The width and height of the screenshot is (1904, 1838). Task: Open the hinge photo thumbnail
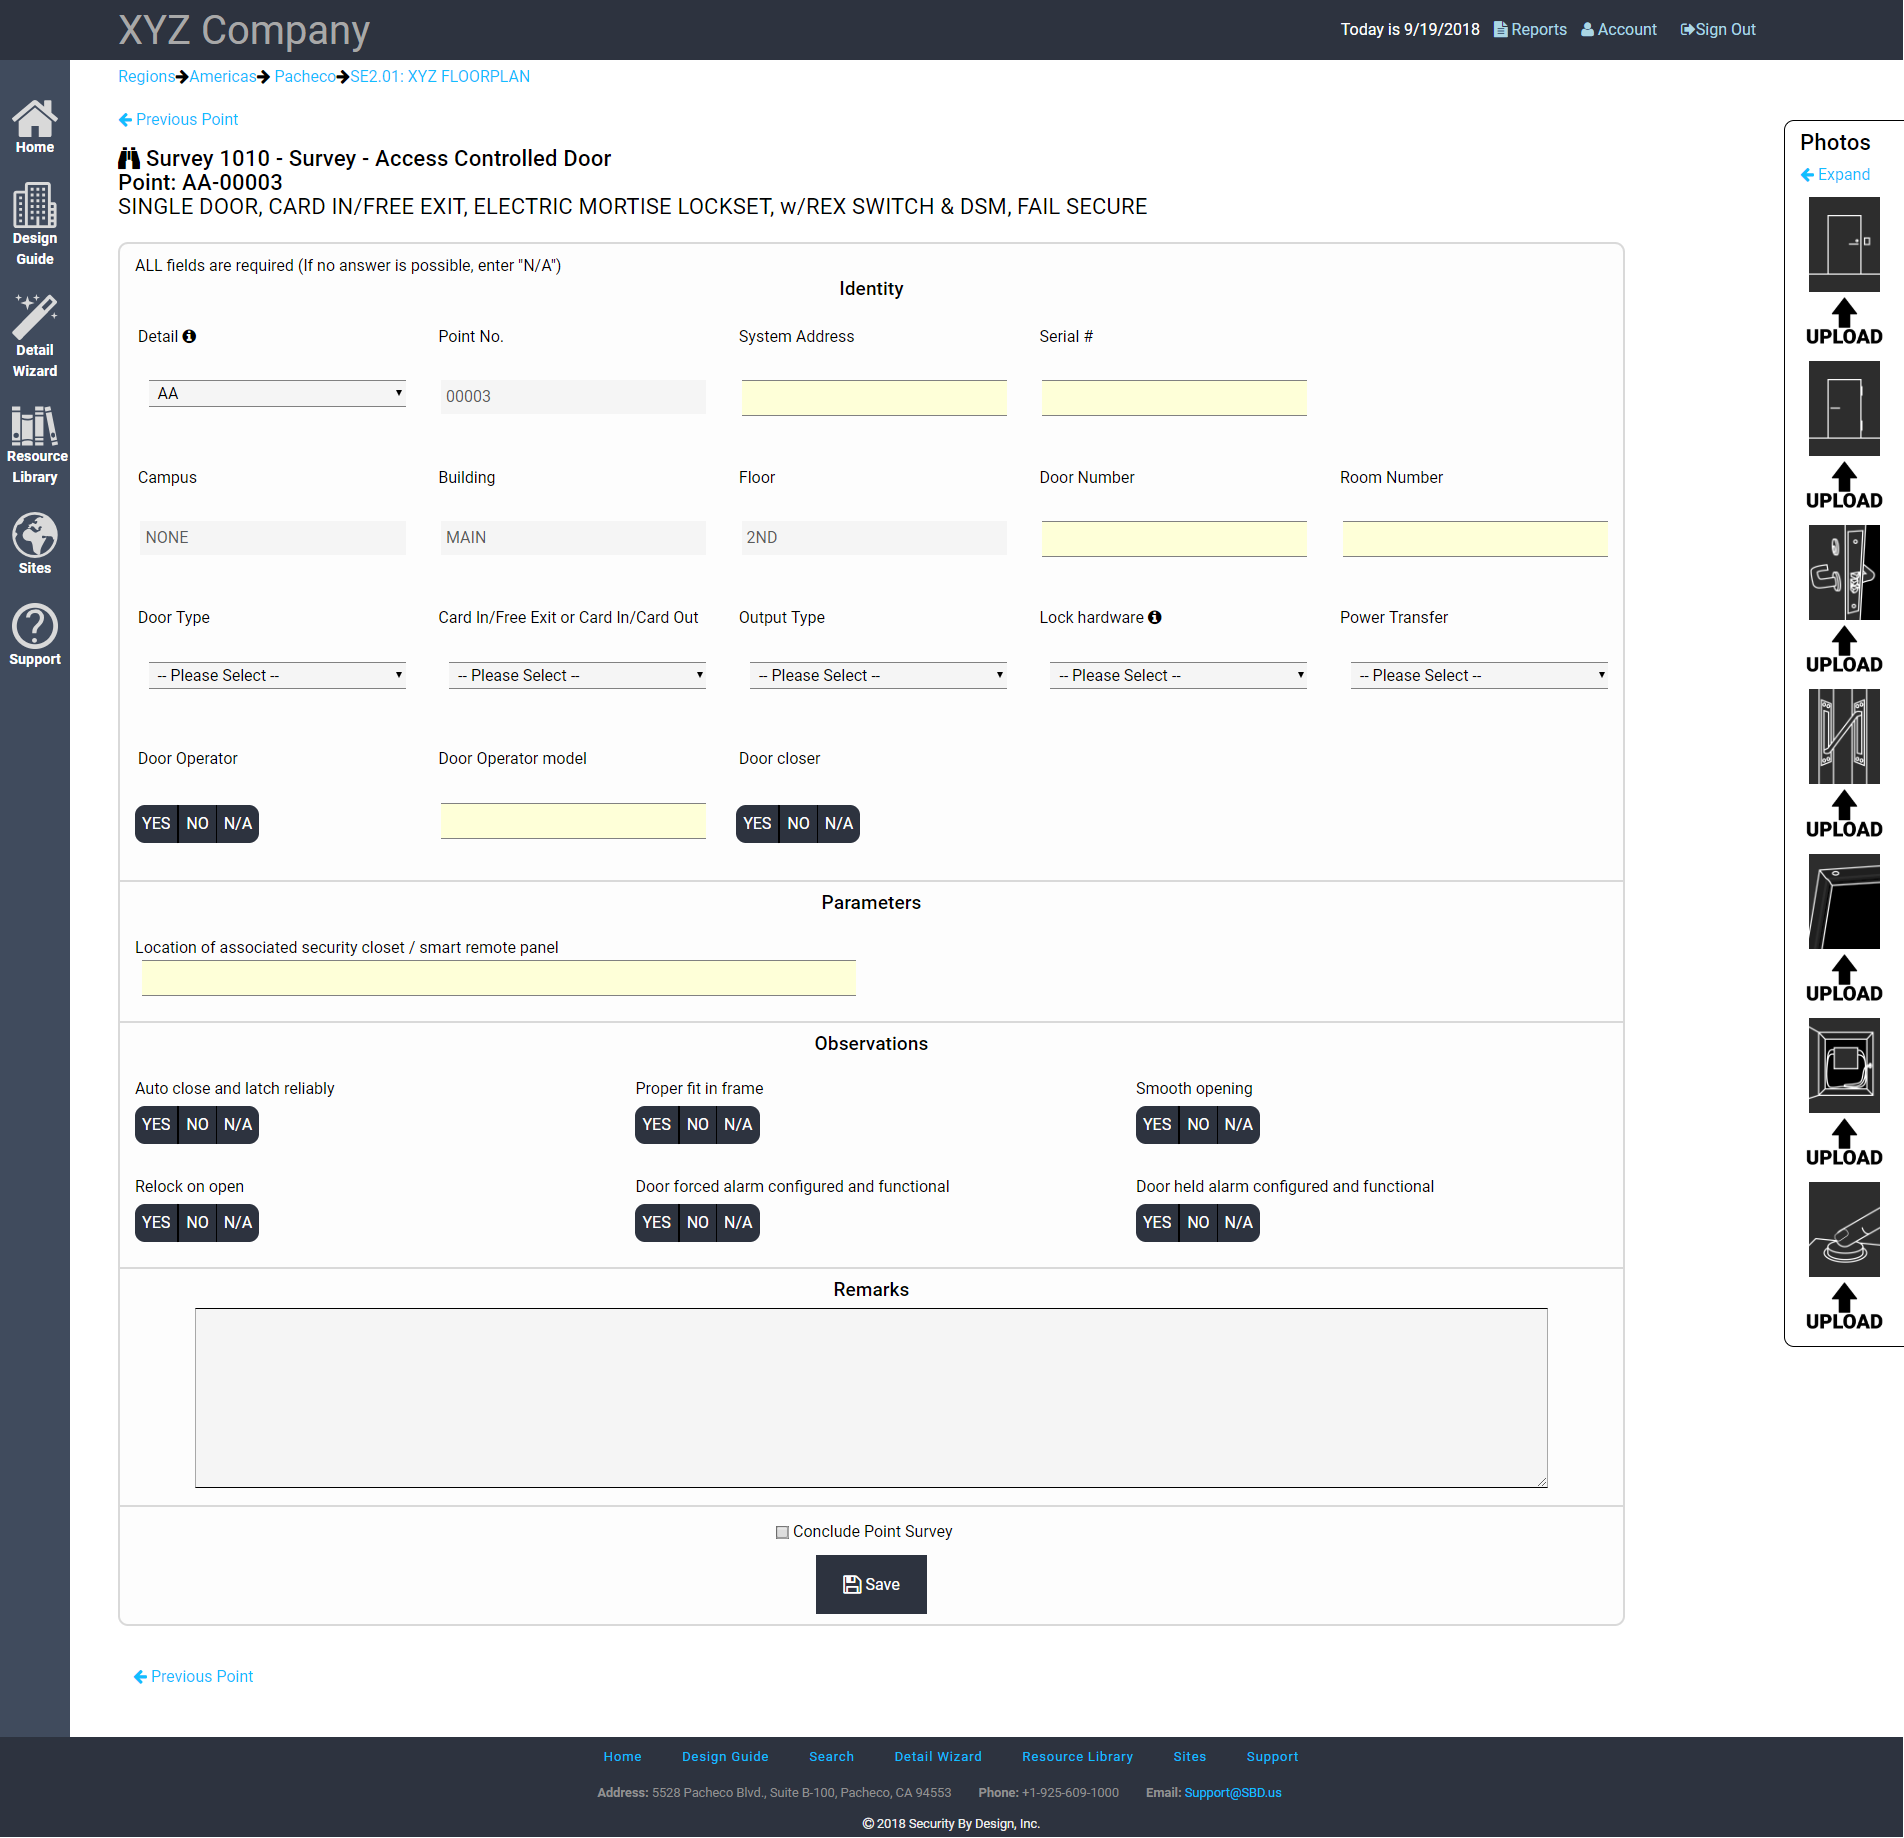(1844, 737)
